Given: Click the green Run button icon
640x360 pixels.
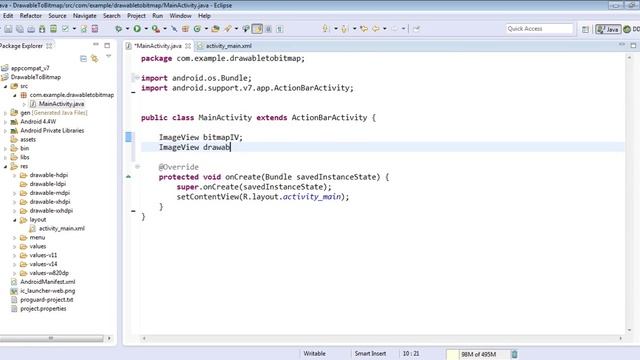Looking at the screenshot, I should coord(137,29).
